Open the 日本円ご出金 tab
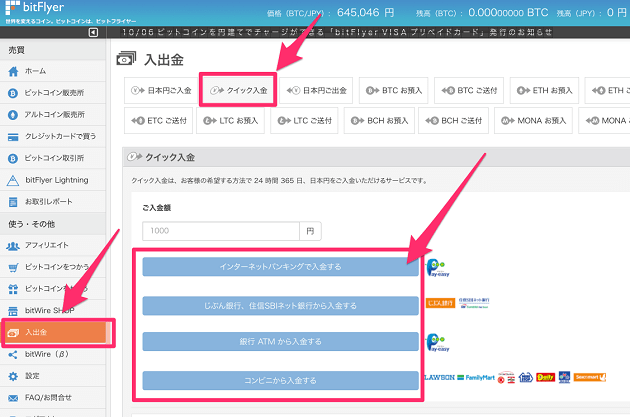The image size is (630, 417). tap(316, 91)
